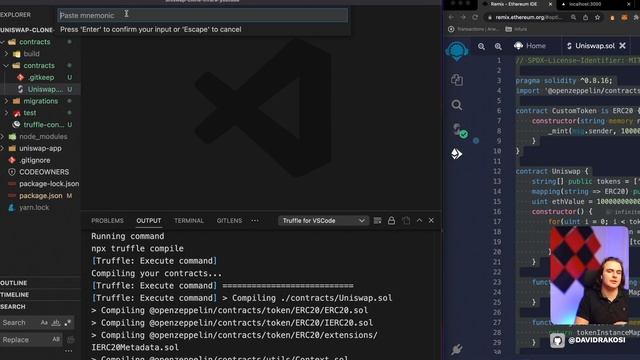
Task: Click the Remix logo at sidebar top
Action: click(x=457, y=51)
